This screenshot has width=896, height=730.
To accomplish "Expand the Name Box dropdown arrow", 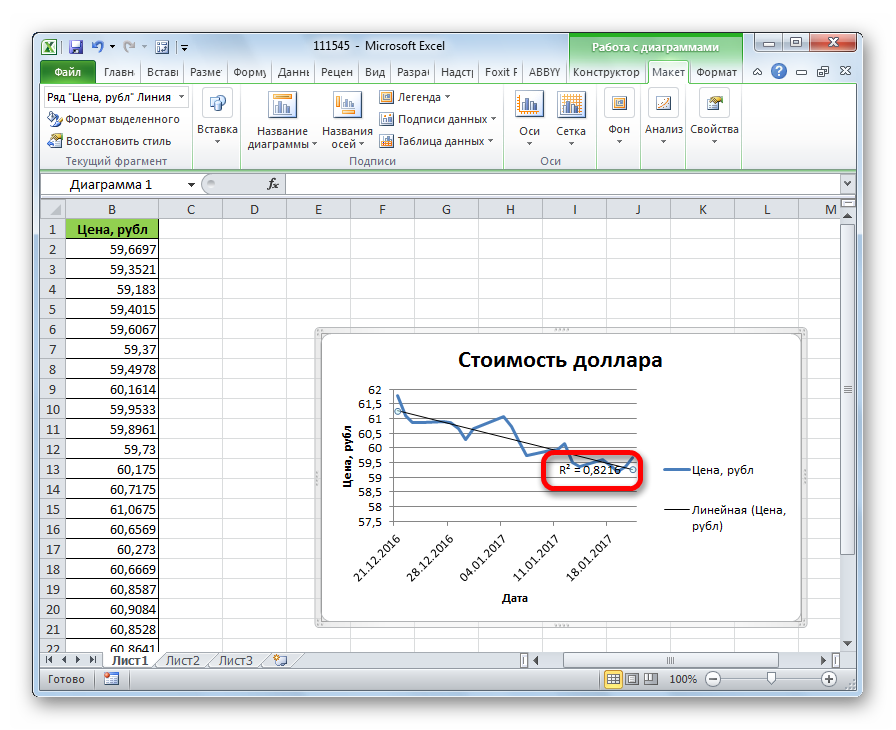I will (x=191, y=185).
